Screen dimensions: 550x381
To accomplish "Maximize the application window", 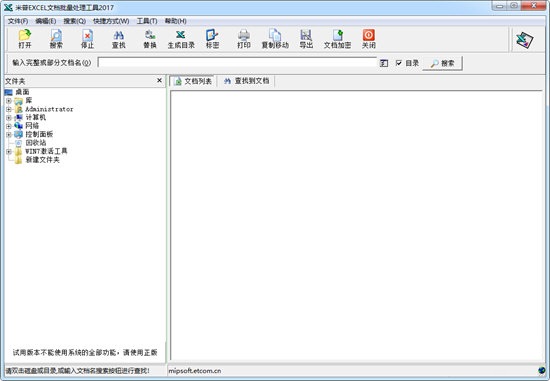I will coord(514,6).
